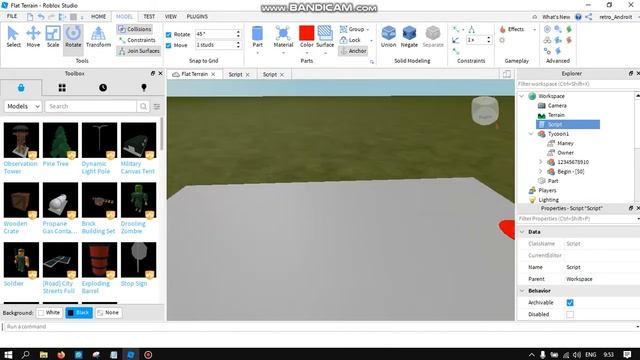Image resolution: width=640 pixels, height=360 pixels.
Task: Activate the Move tool
Action: (x=33, y=37)
